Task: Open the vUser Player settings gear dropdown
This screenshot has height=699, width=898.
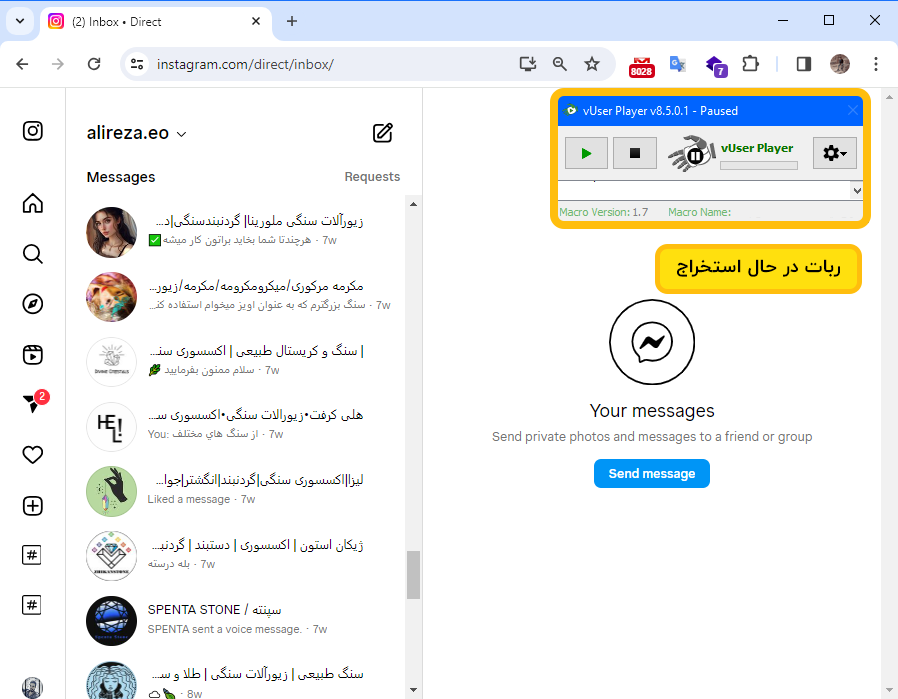Action: click(x=834, y=153)
